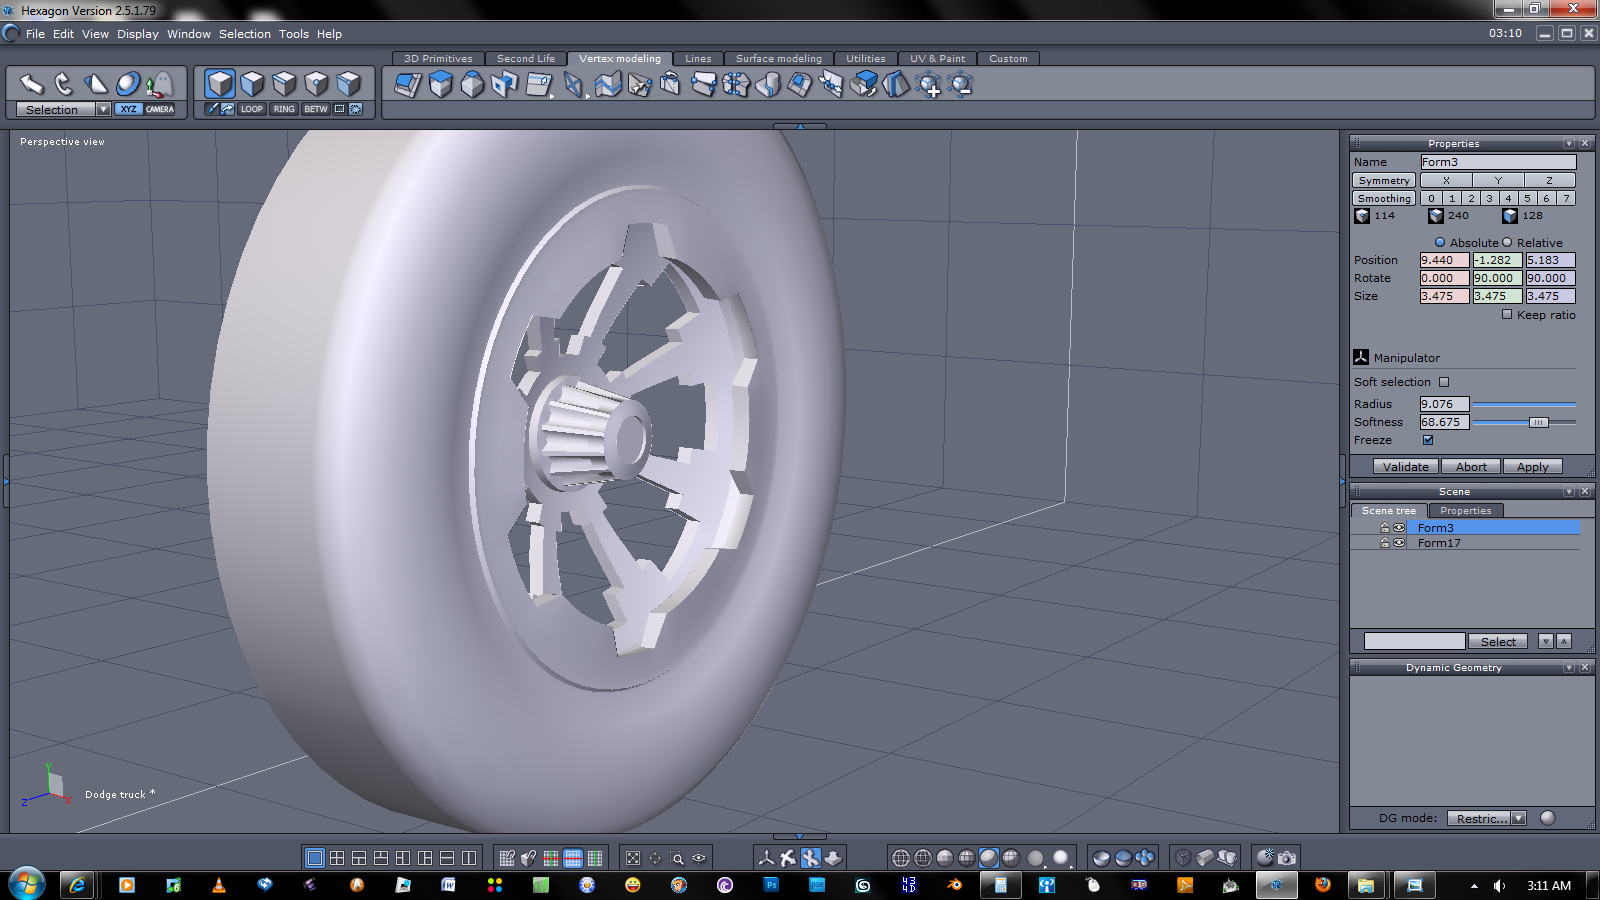Click the Softness slider handle

point(1538,422)
